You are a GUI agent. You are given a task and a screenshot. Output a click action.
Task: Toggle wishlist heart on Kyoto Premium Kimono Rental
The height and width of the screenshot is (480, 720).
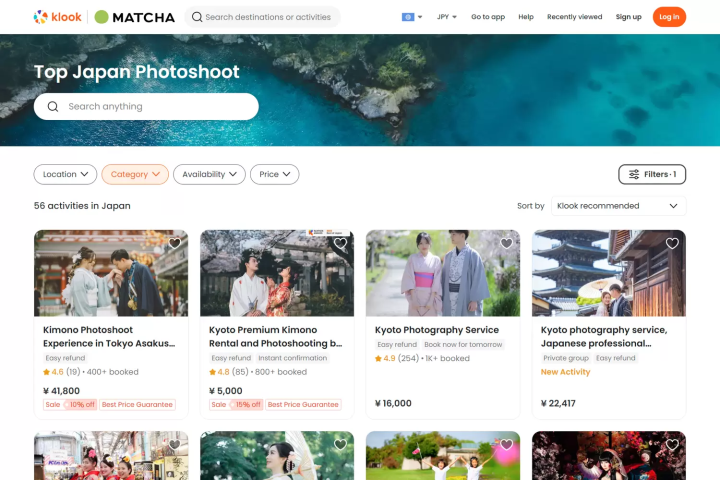(340, 243)
